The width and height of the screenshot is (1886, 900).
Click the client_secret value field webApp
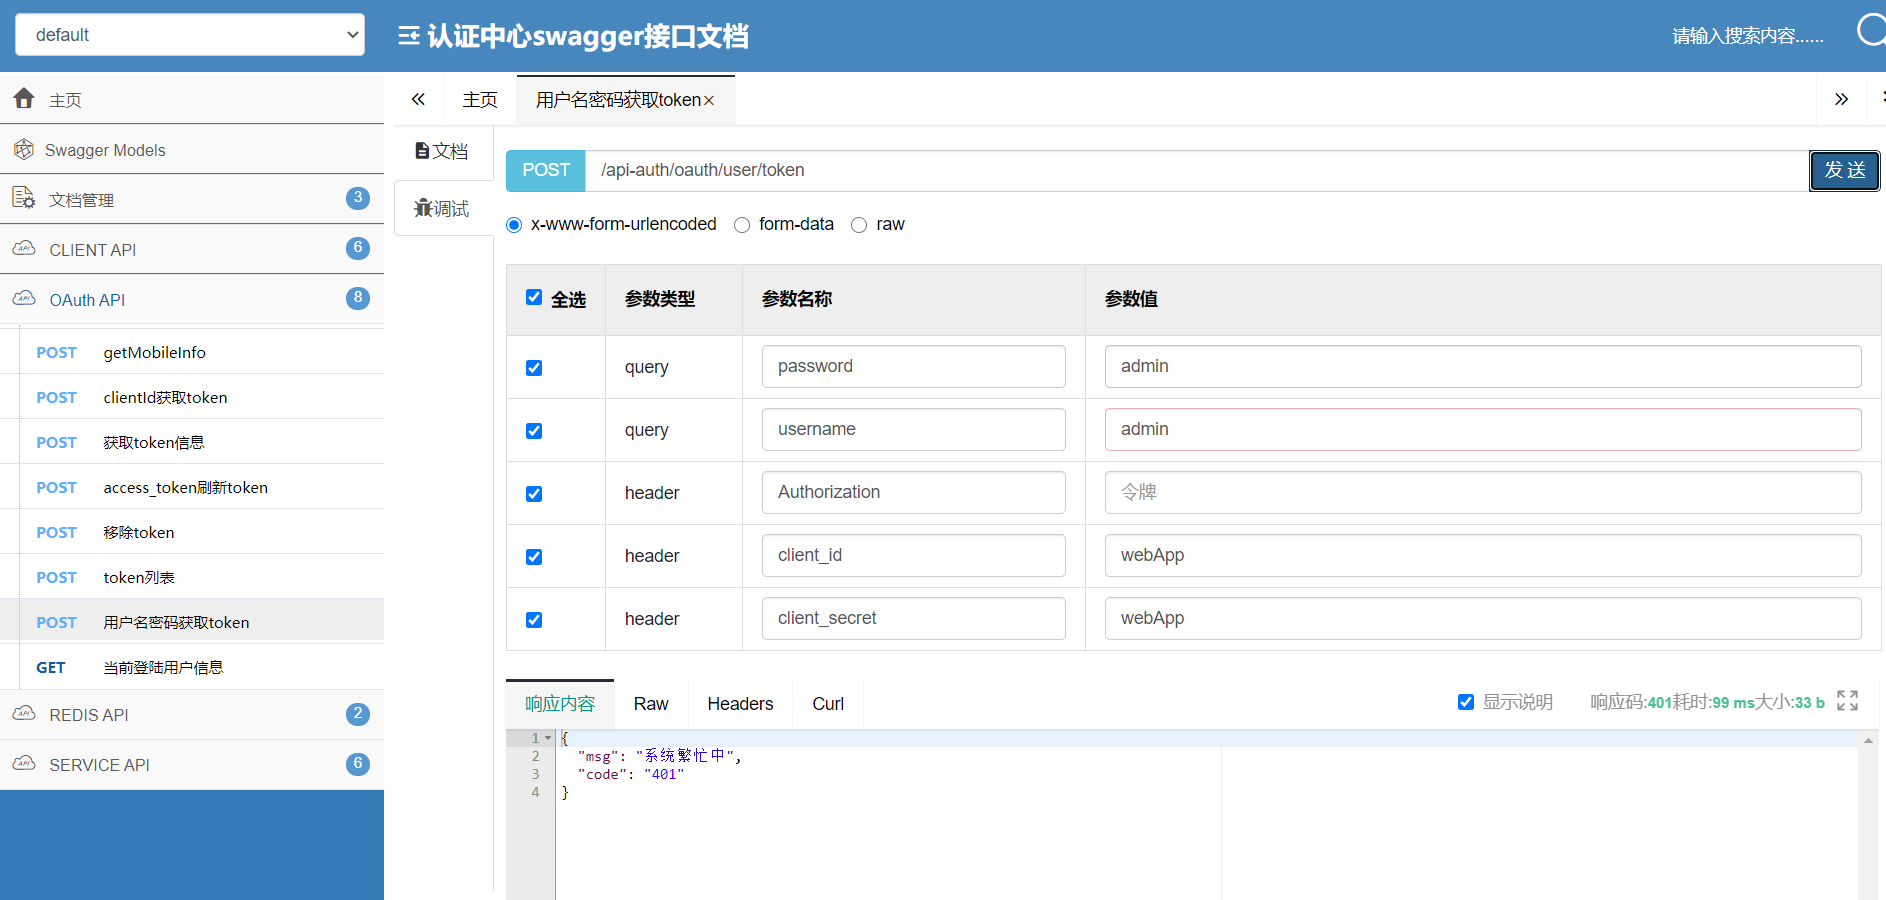point(1483,618)
